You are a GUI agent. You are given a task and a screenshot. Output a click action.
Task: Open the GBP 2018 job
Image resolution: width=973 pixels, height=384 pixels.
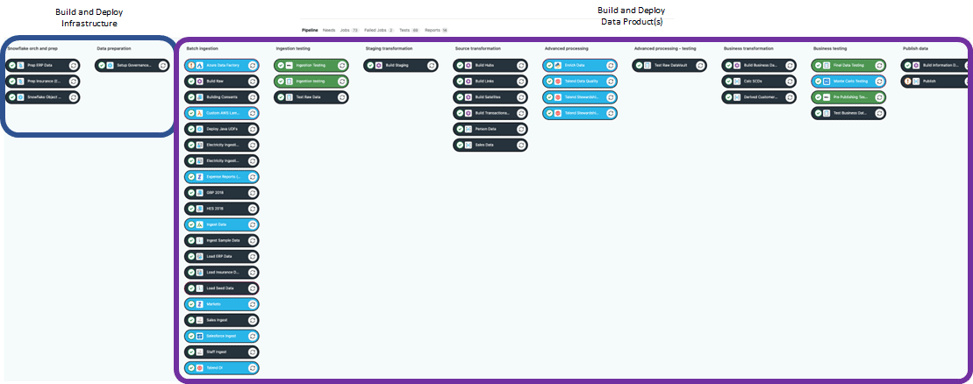click(x=222, y=193)
